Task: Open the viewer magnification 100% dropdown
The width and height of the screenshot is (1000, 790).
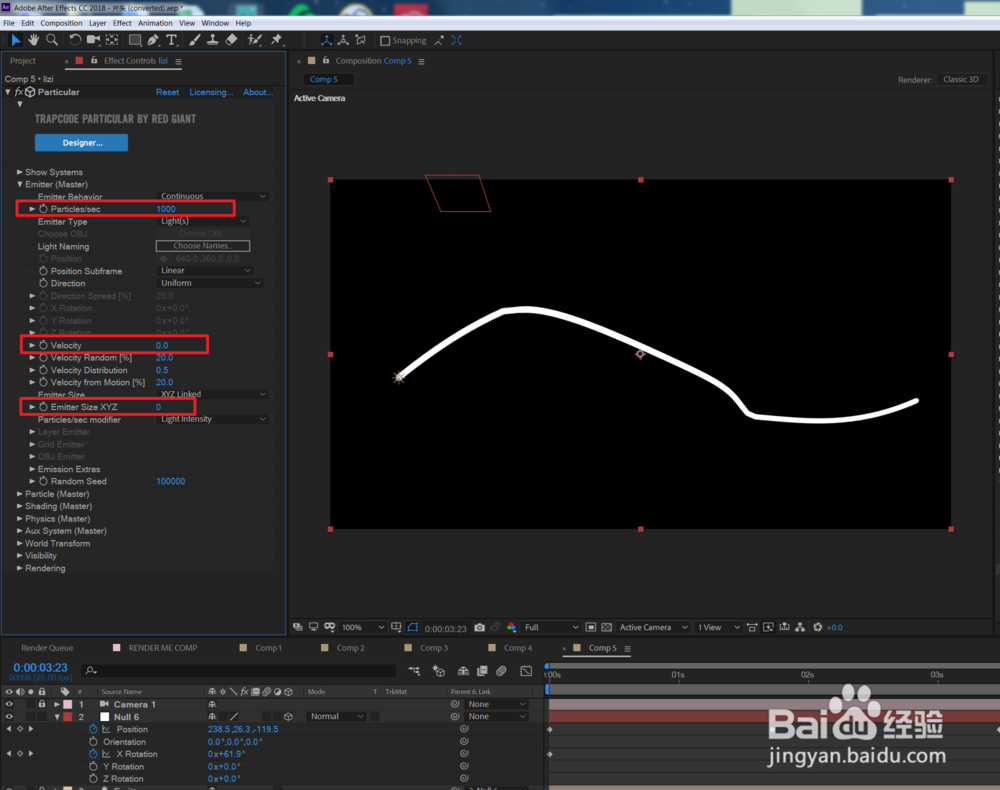Action: [362, 627]
